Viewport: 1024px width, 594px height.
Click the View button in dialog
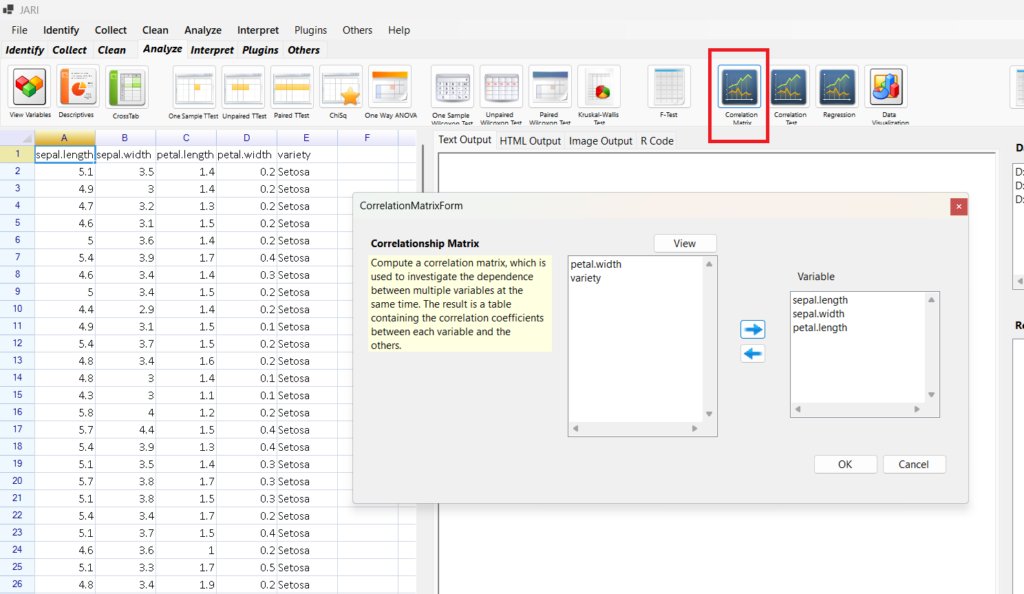click(684, 243)
